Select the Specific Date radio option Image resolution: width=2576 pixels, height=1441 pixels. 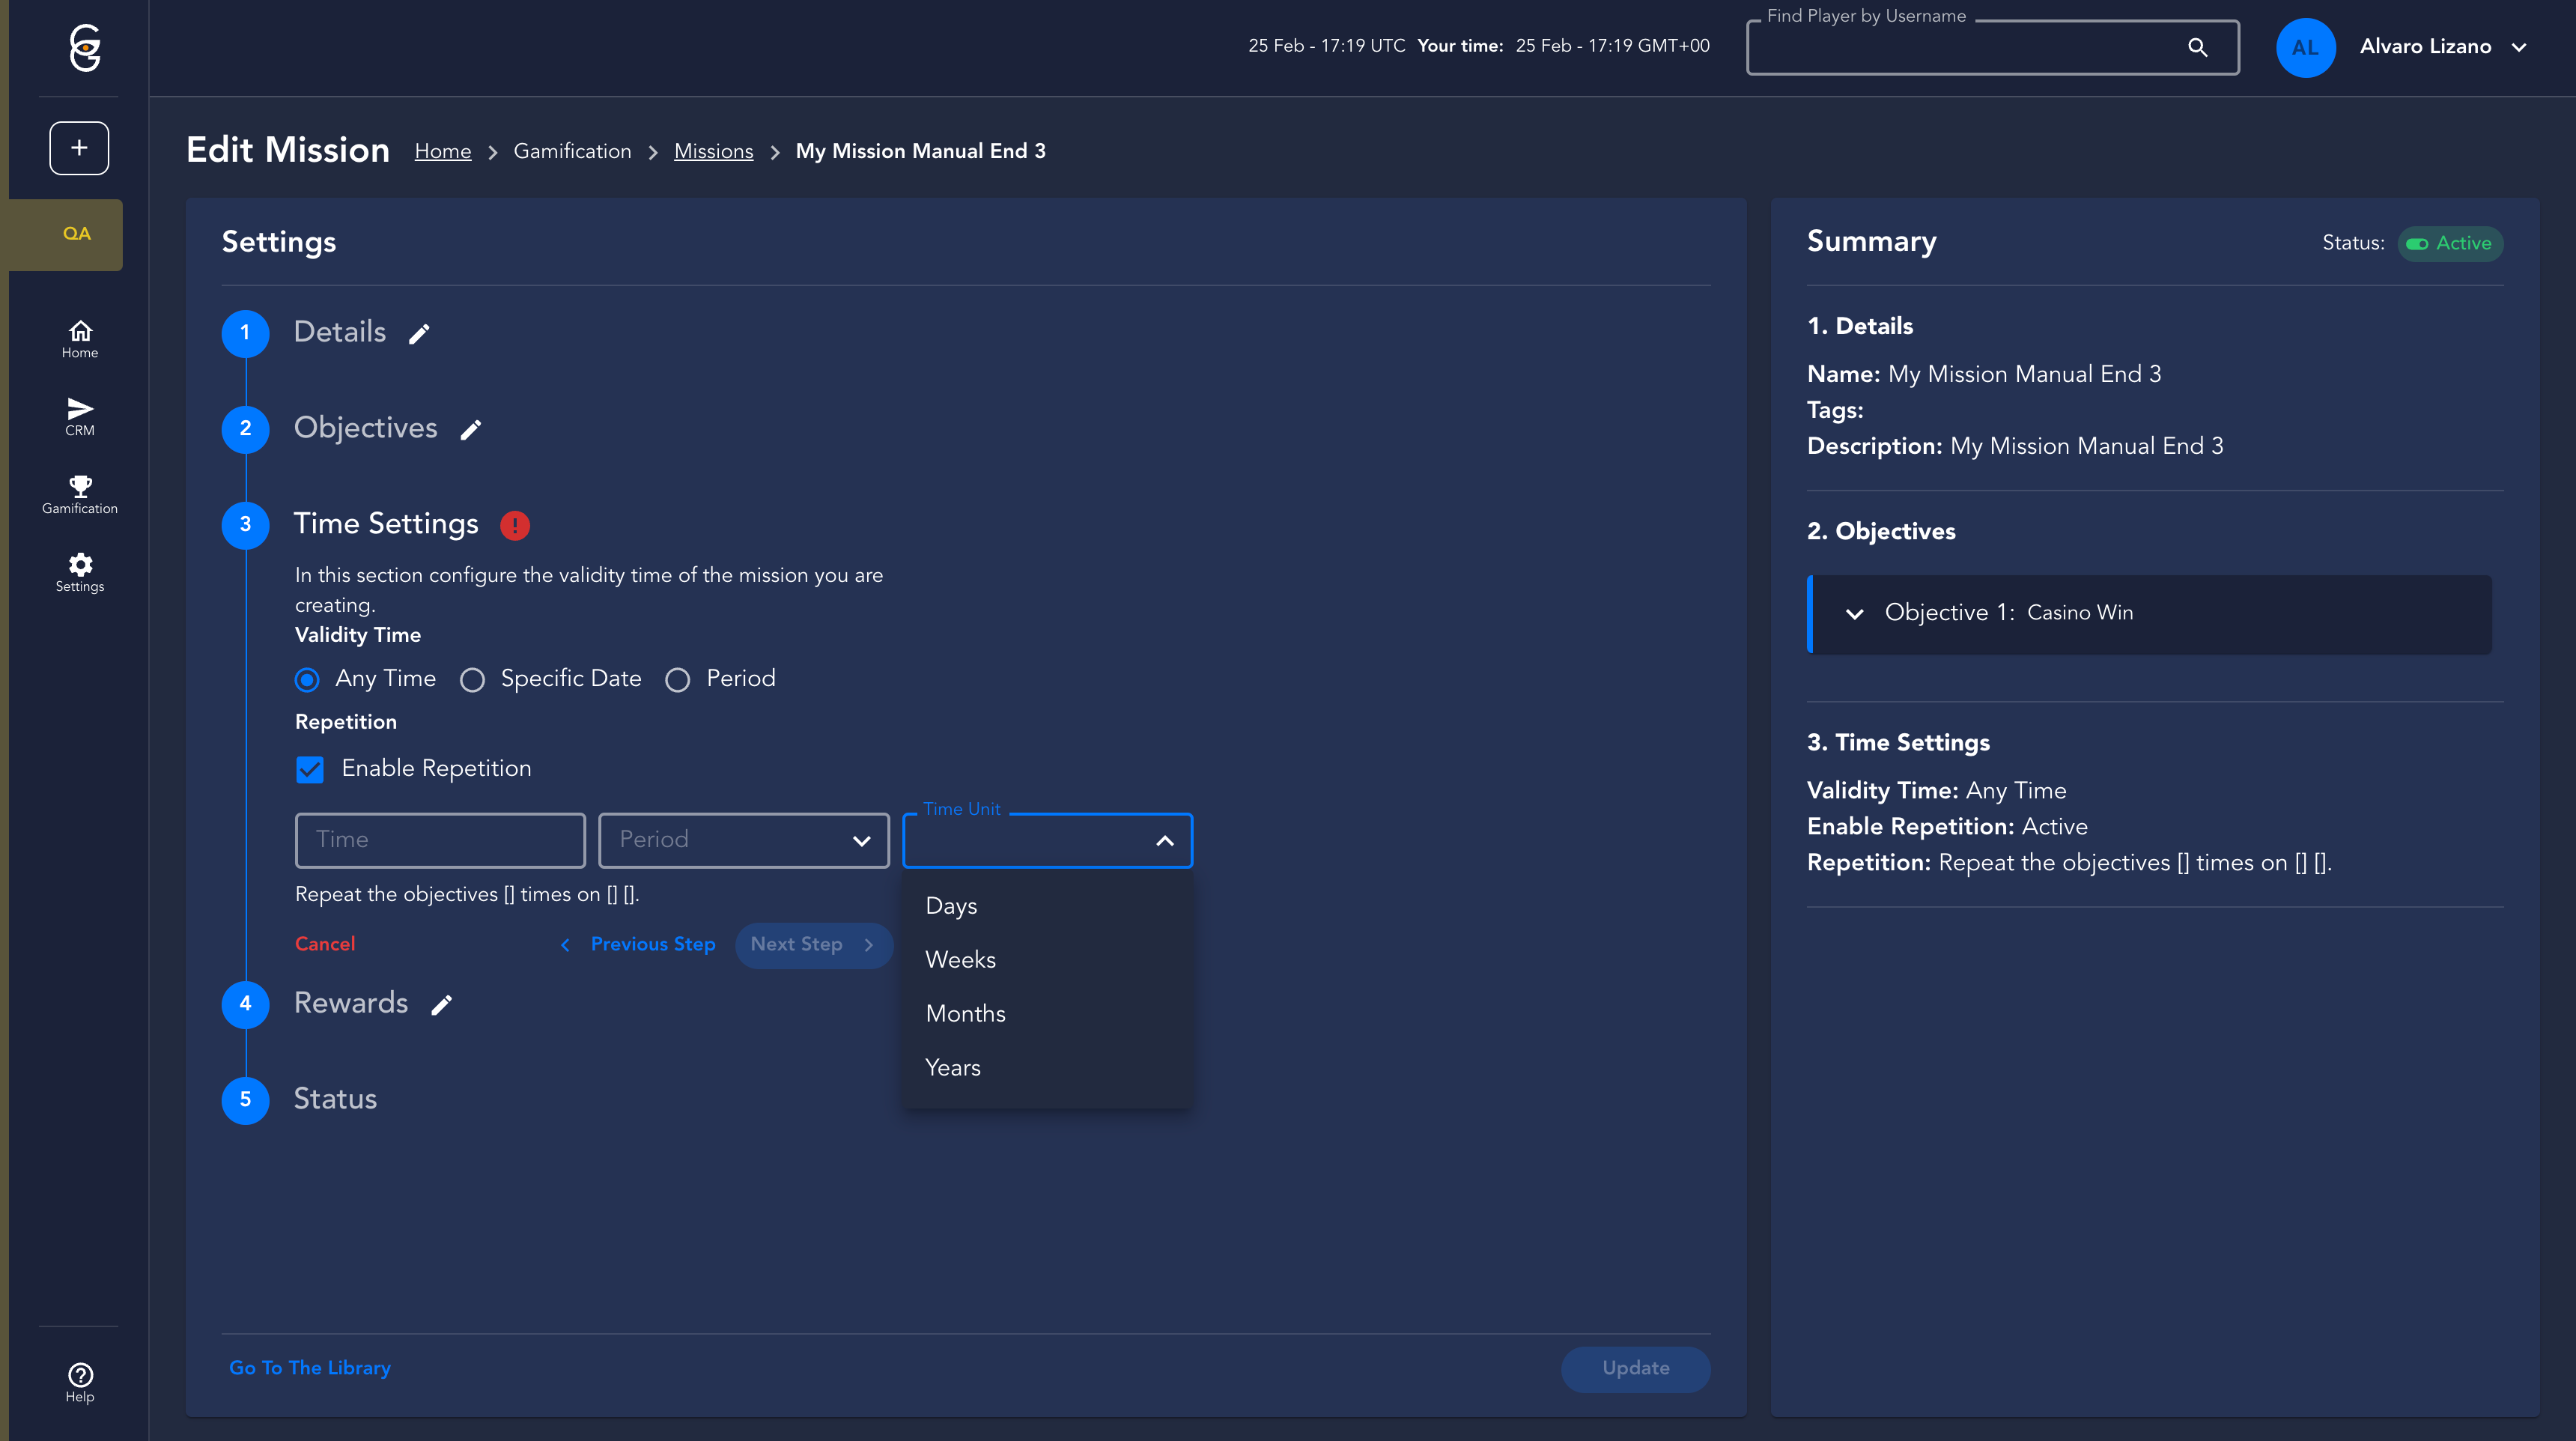pos(472,680)
